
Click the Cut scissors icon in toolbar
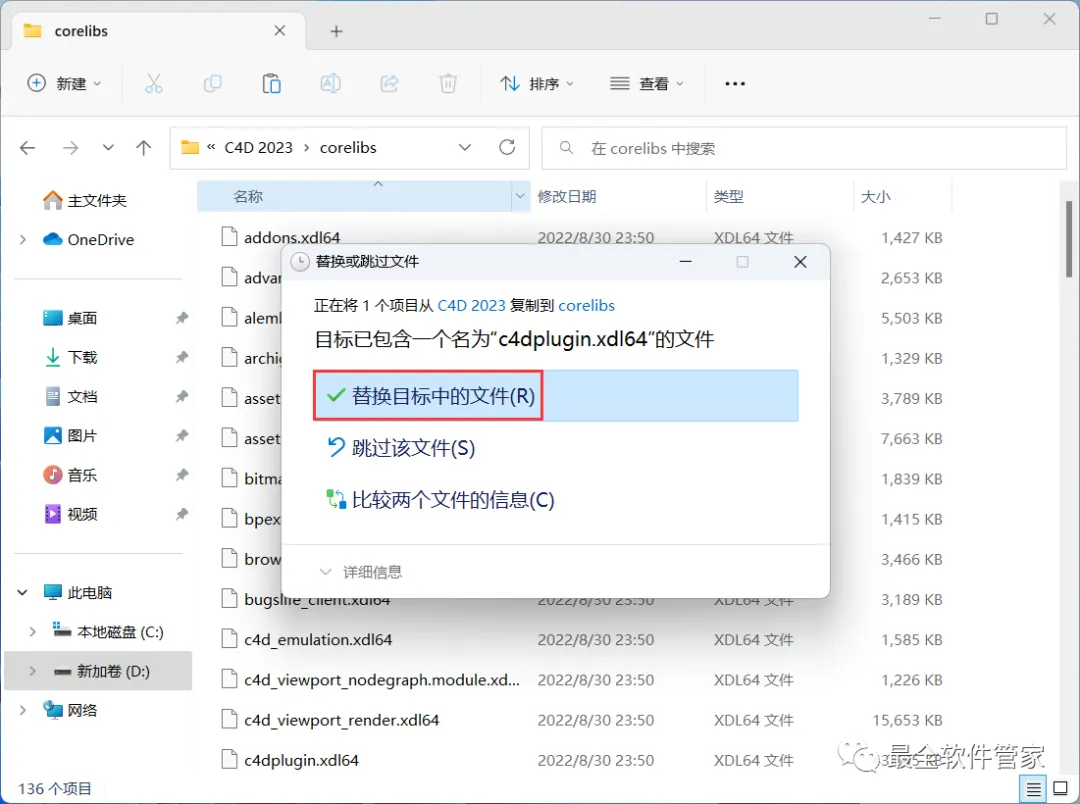[154, 83]
